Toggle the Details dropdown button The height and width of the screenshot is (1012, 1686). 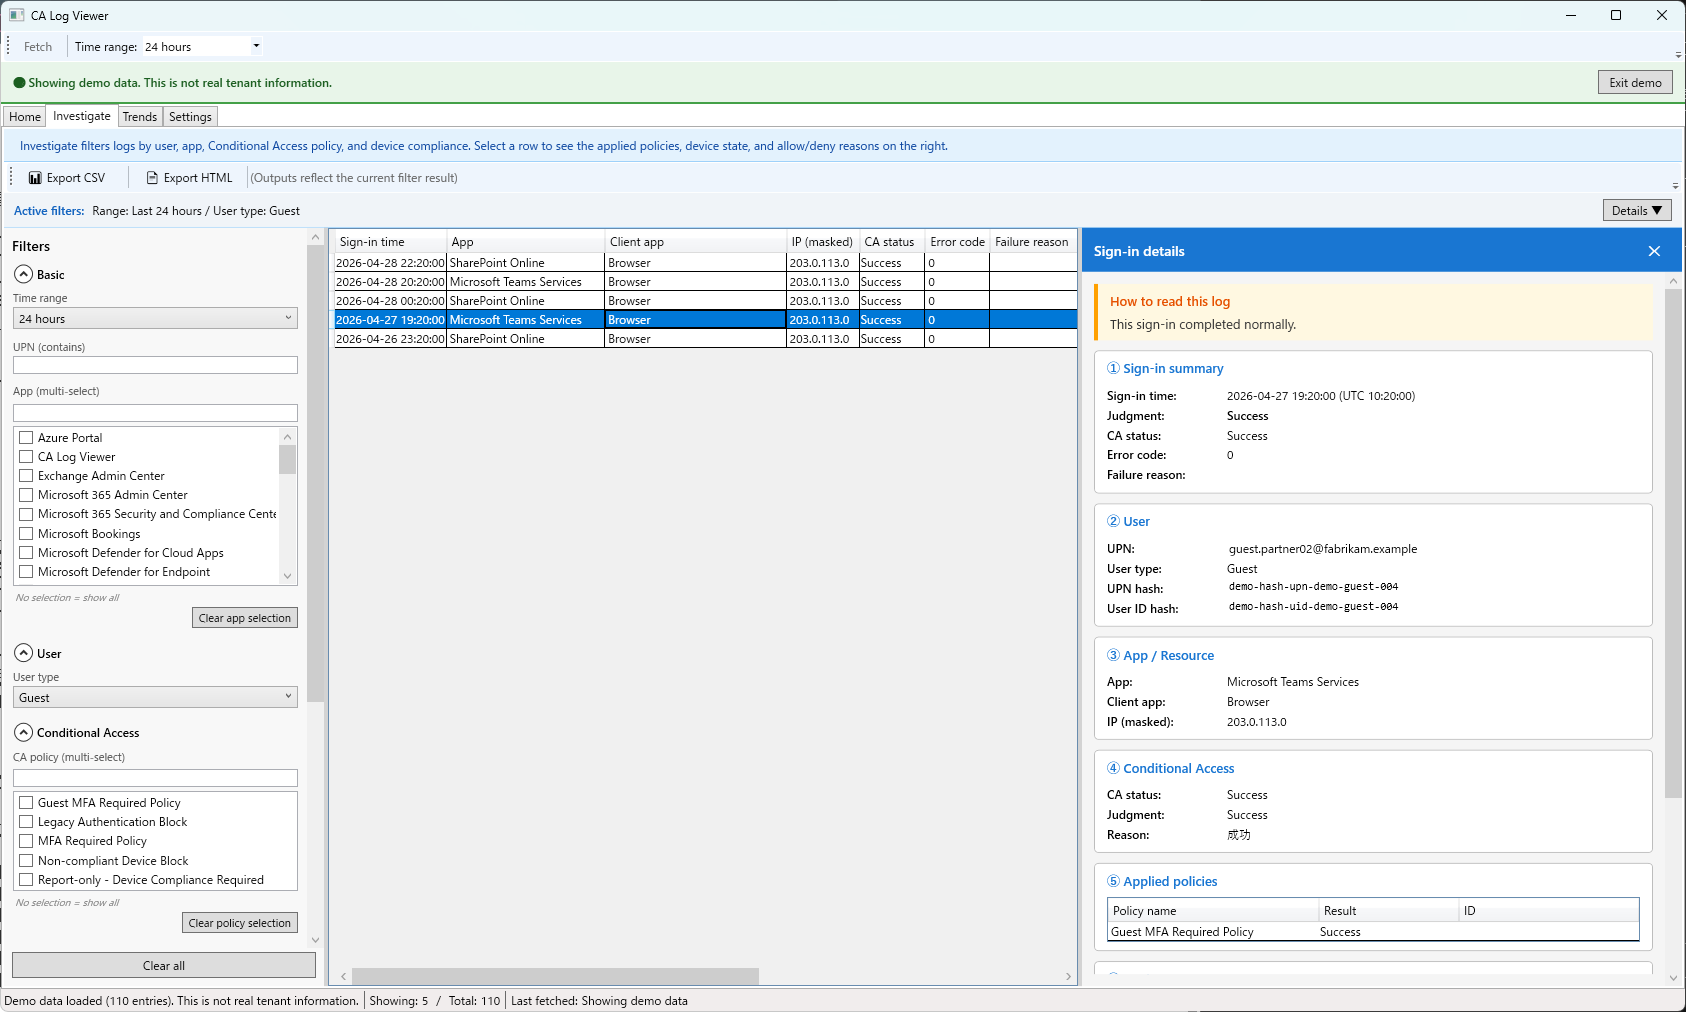tap(1636, 210)
